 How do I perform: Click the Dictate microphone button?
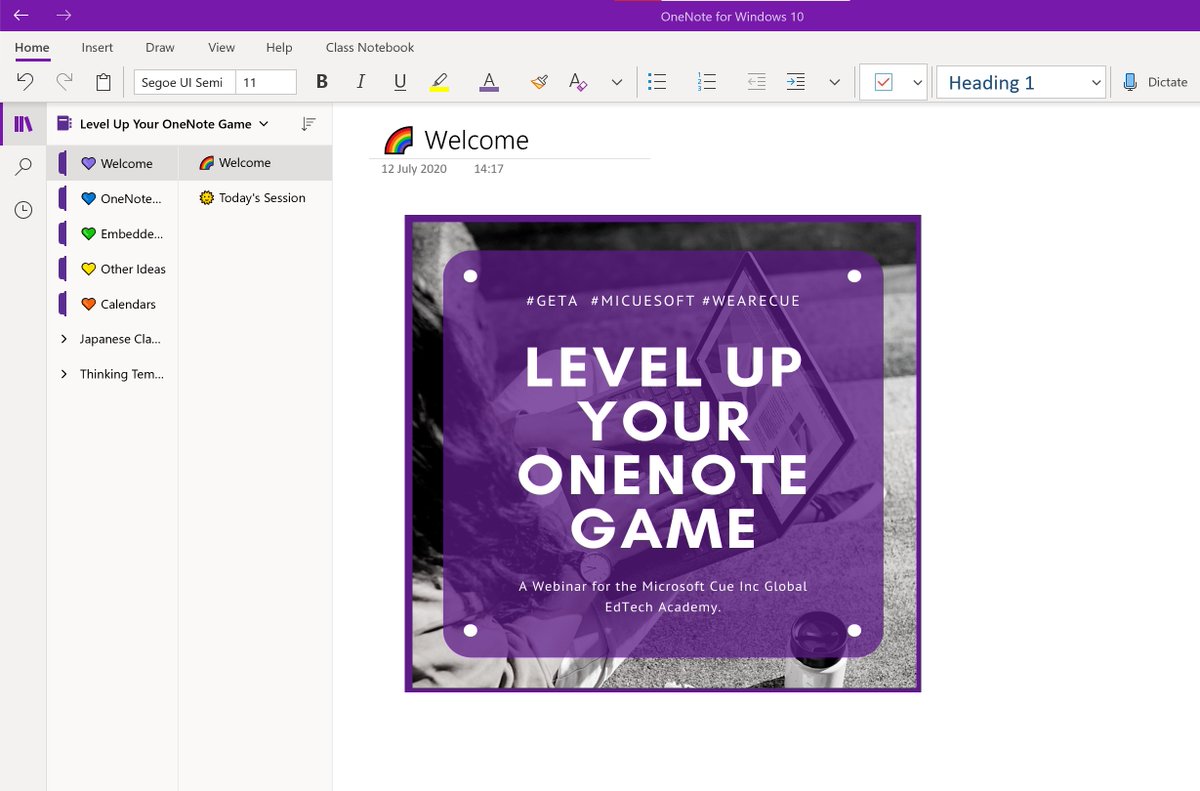[x=1155, y=82]
